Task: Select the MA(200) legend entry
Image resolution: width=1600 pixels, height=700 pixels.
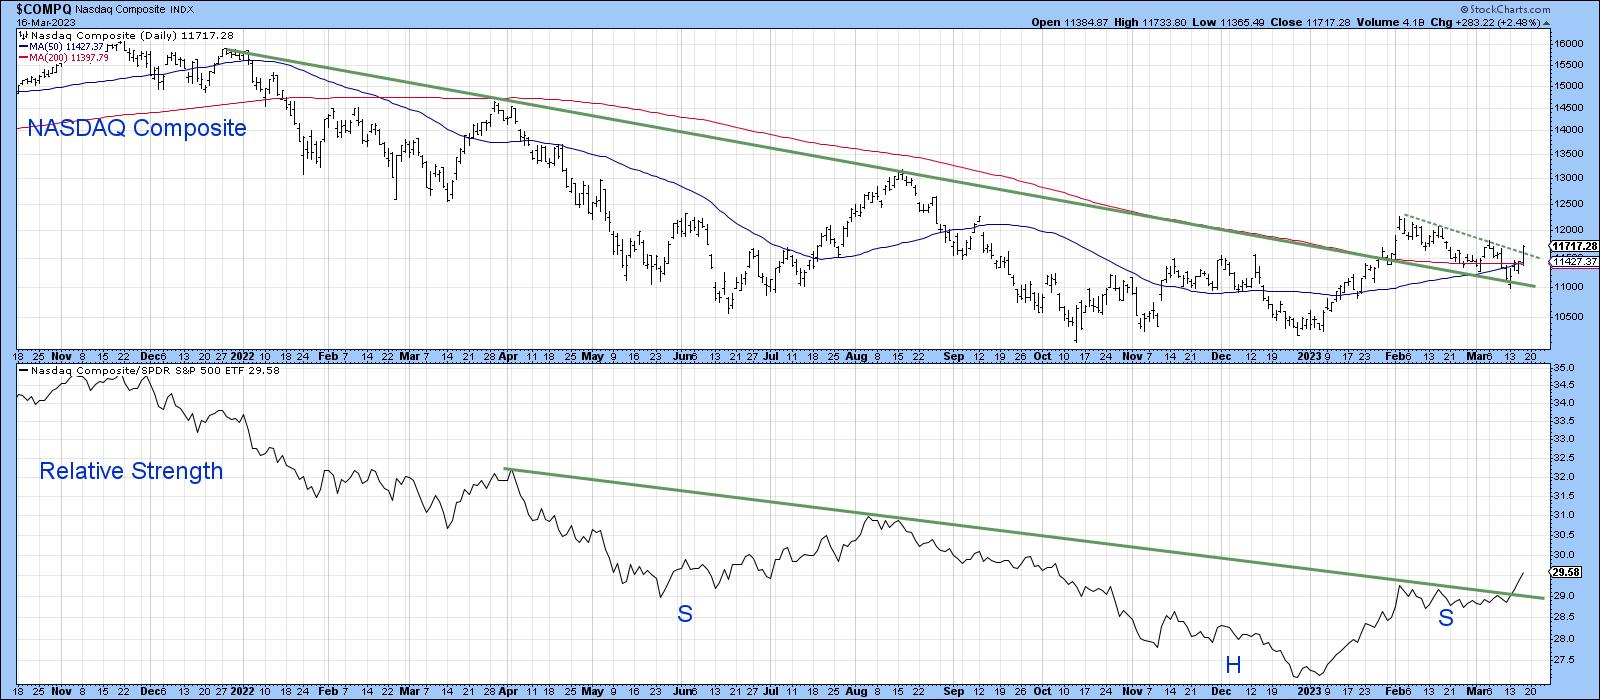Action: (x=64, y=57)
